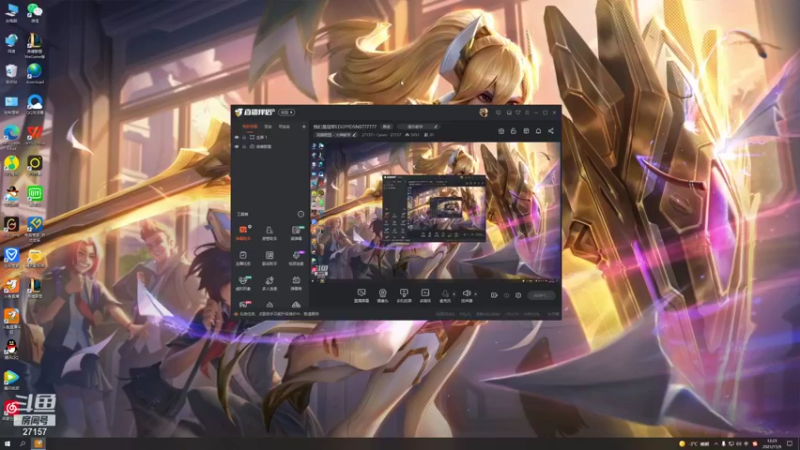Open the hamburger menu icon in title bar
The width and height of the screenshot is (800, 450).
point(528,112)
